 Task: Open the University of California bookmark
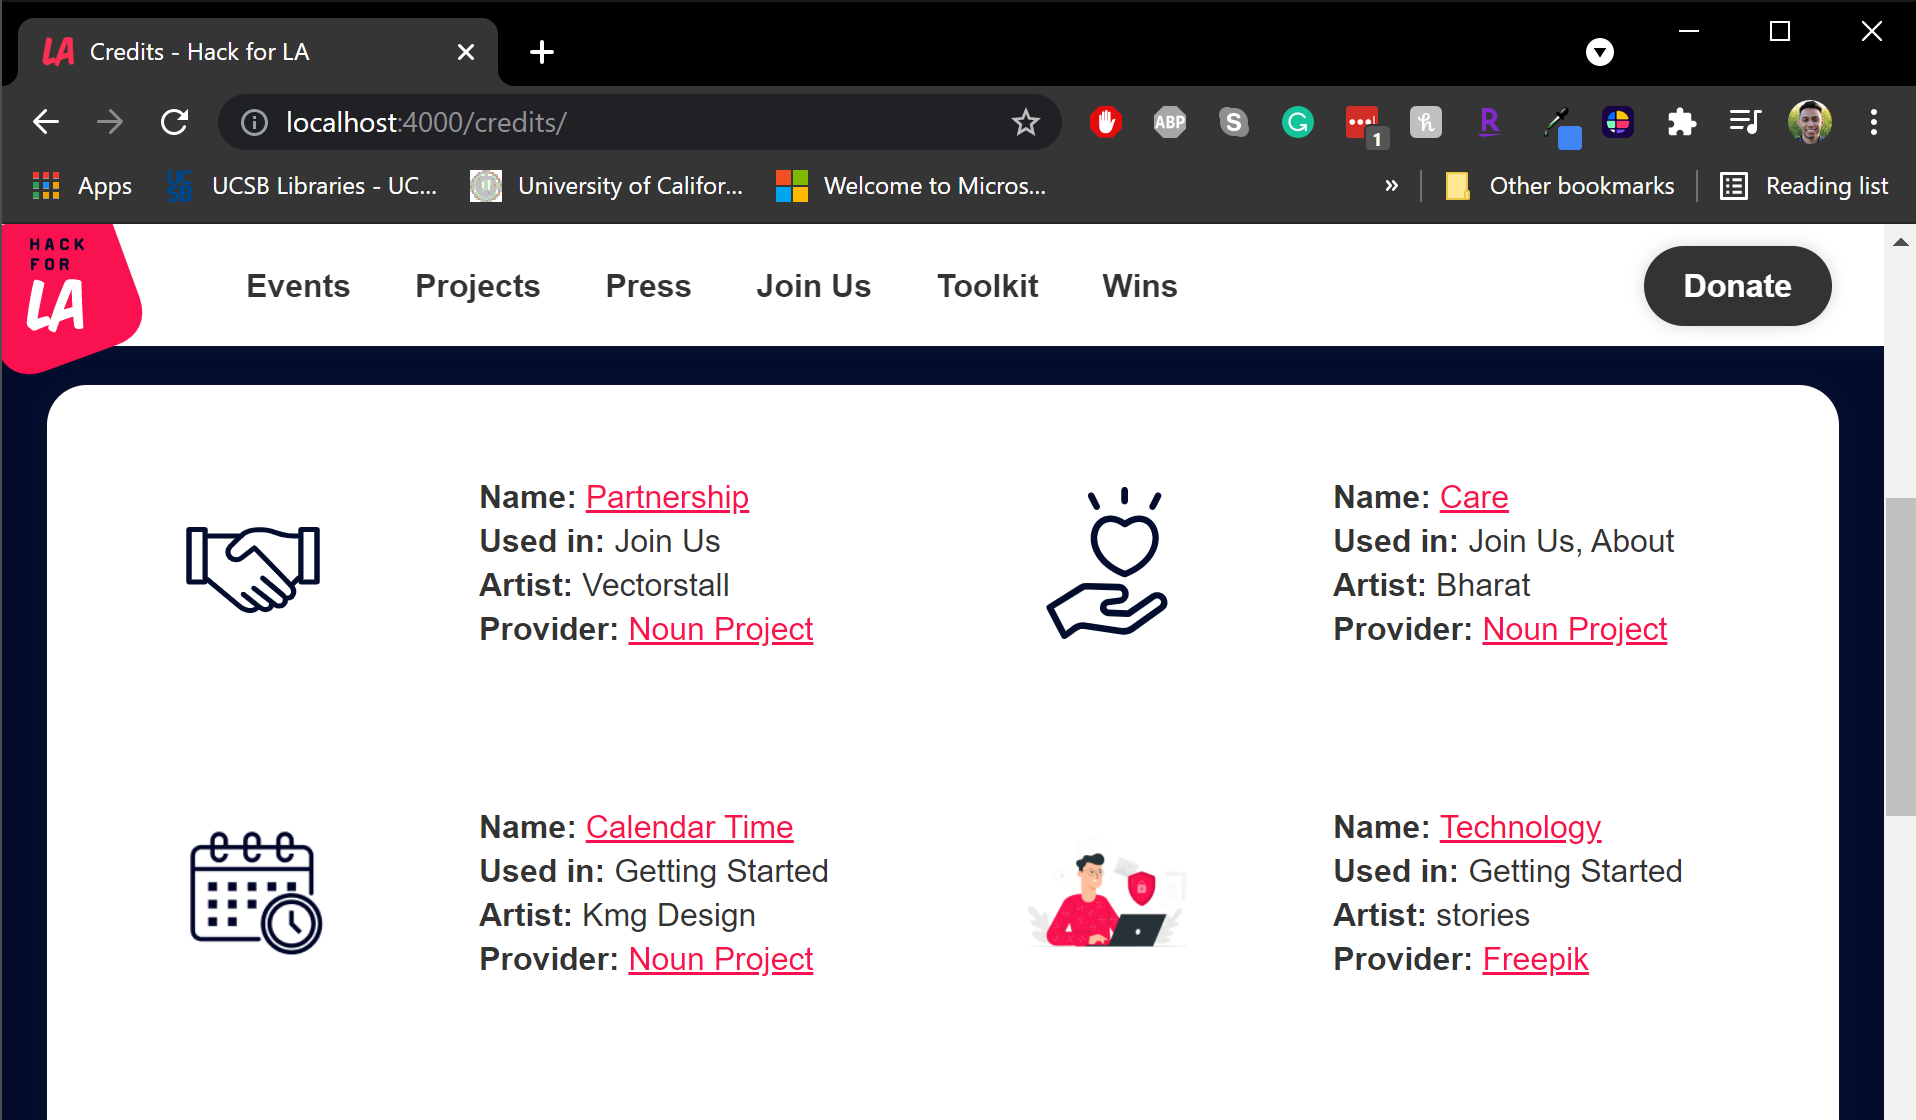tap(607, 186)
